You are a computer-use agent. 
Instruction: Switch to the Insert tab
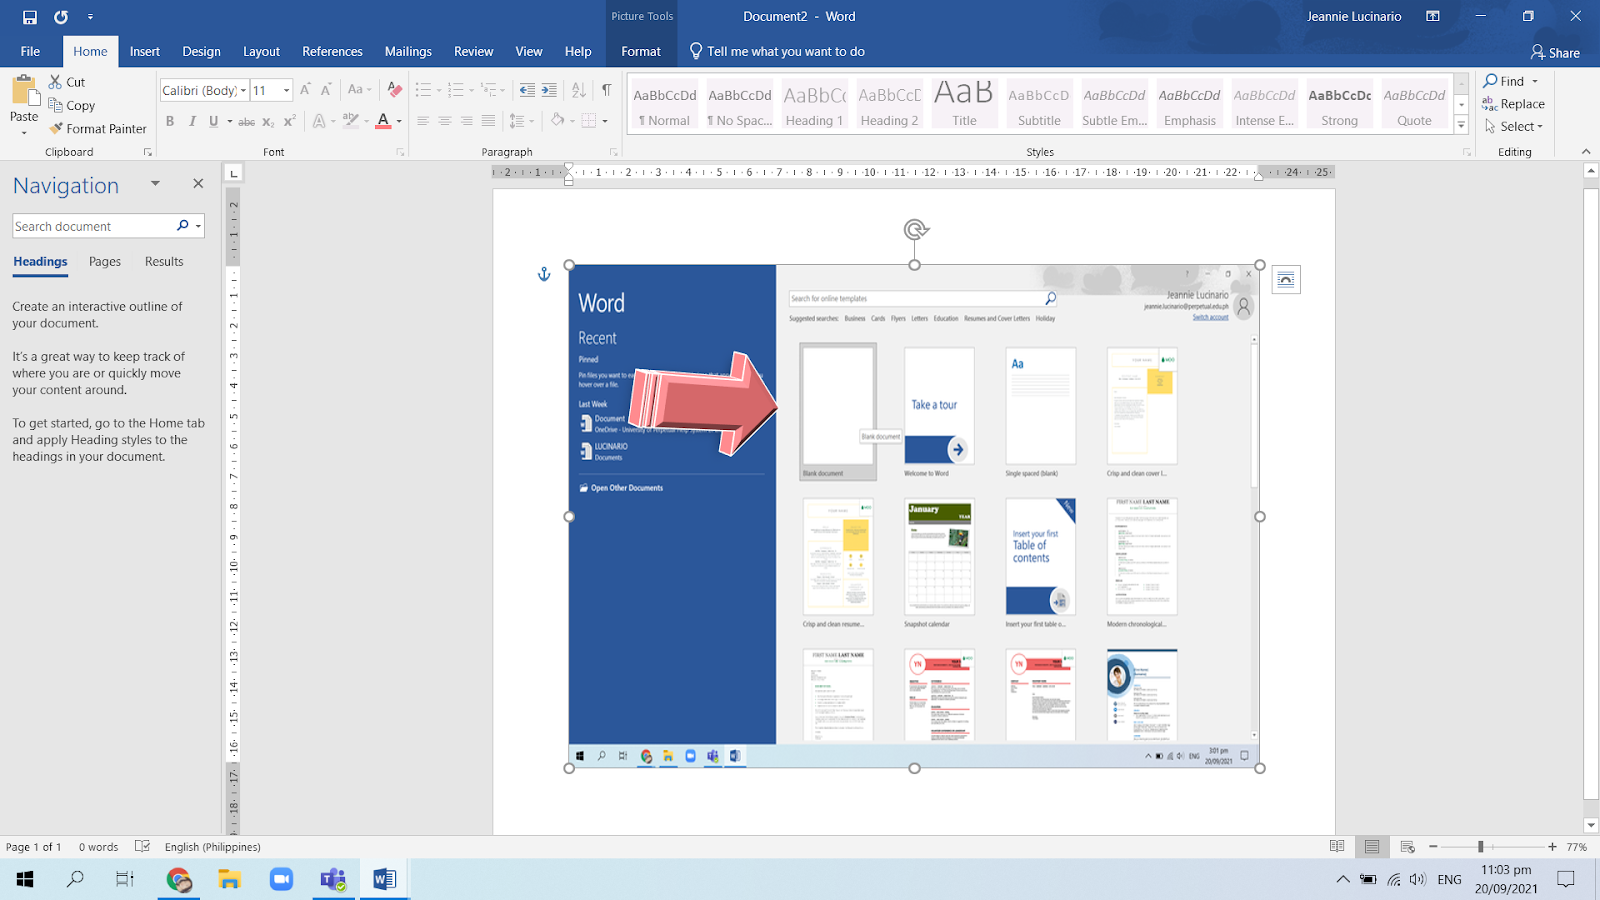[x=145, y=51]
